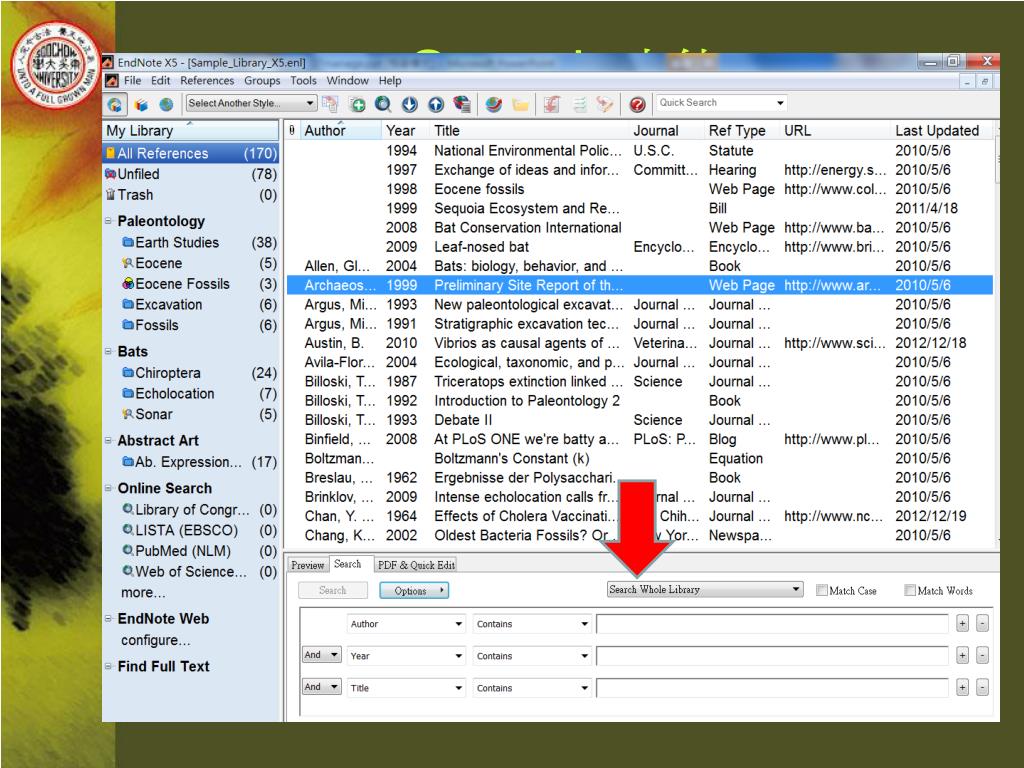This screenshot has height=768, width=1024.
Task: Open the Contains dropdown beside Author field
Action: point(532,624)
